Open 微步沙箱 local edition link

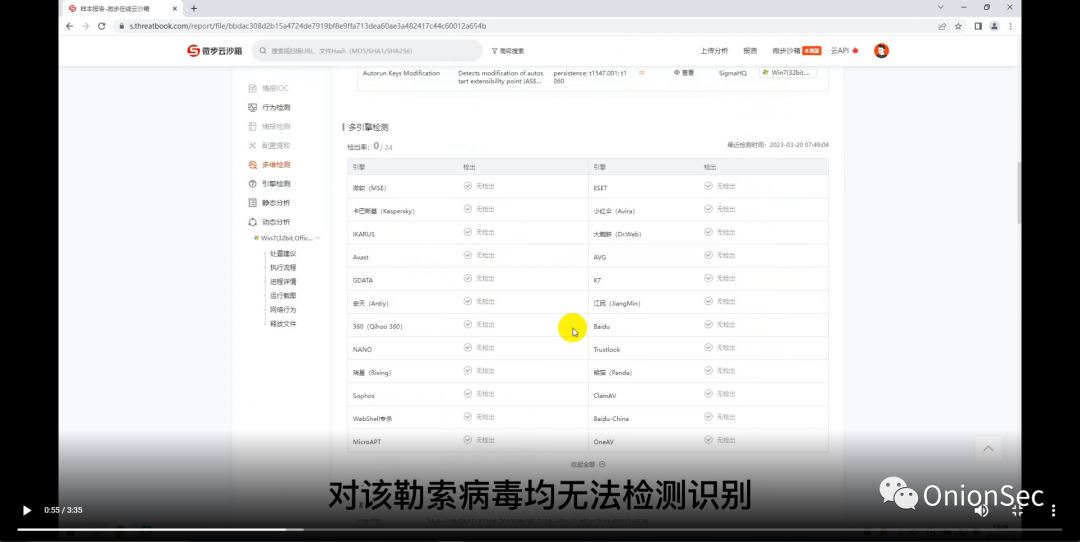coord(796,51)
